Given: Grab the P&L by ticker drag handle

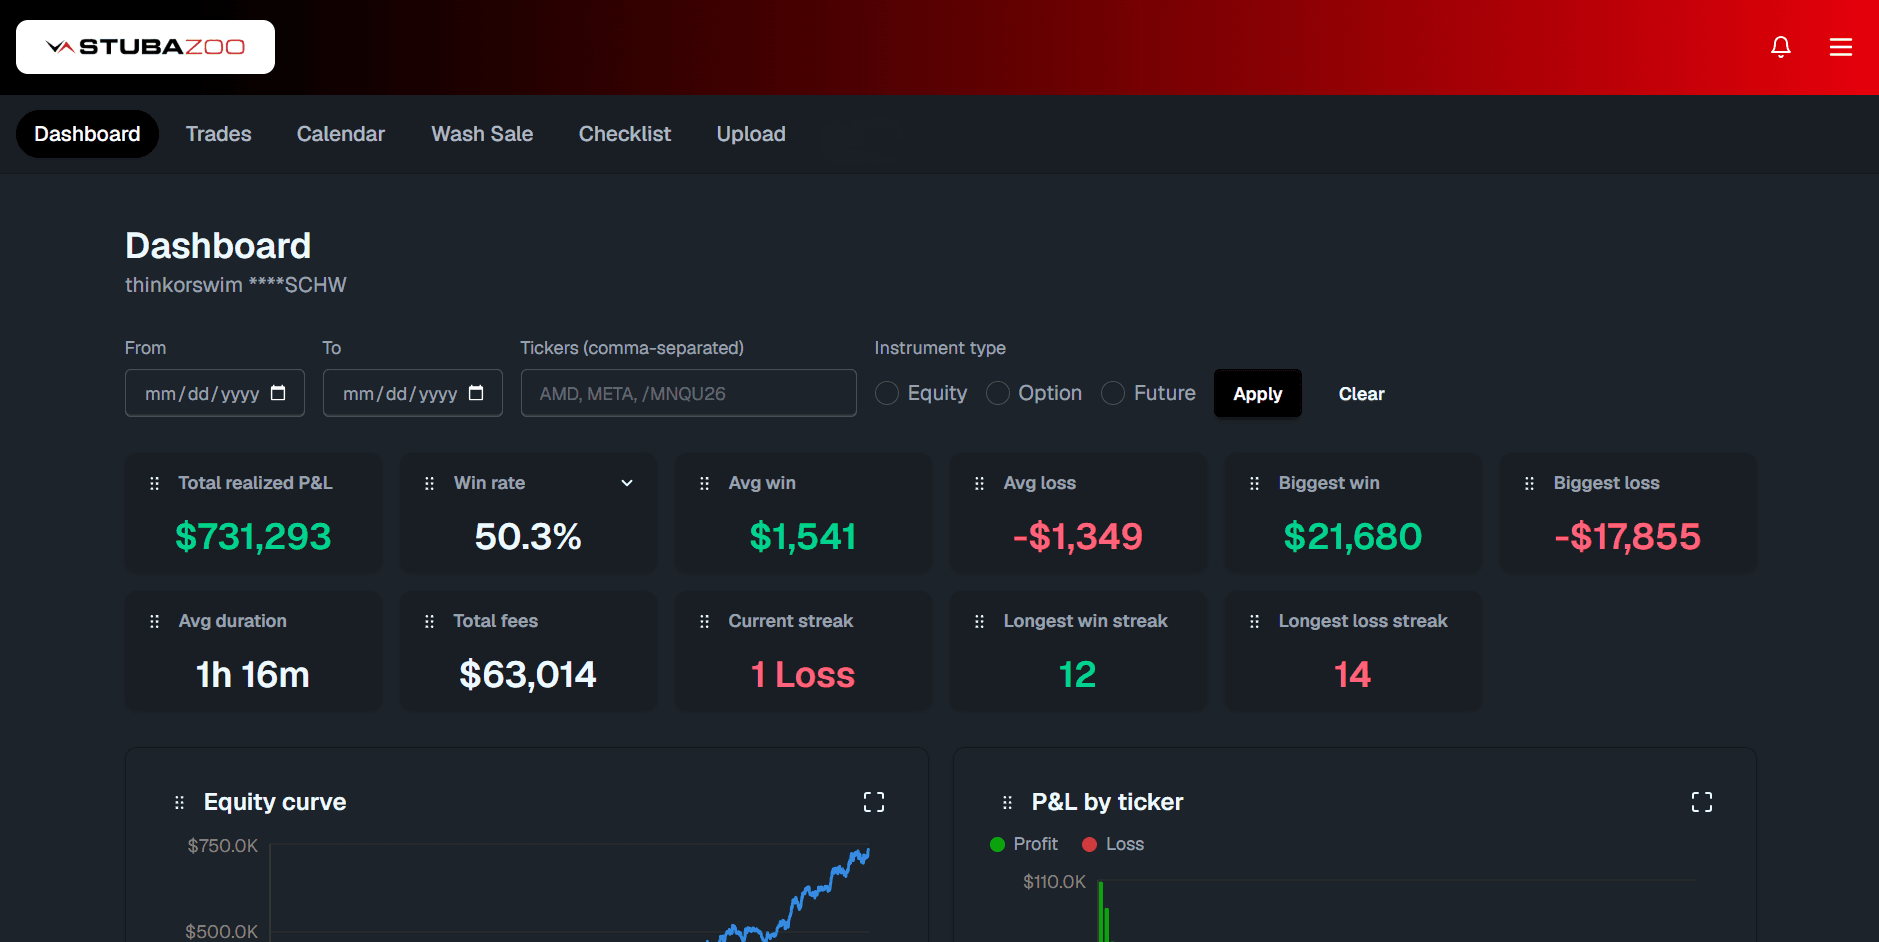Looking at the screenshot, I should 1007,802.
